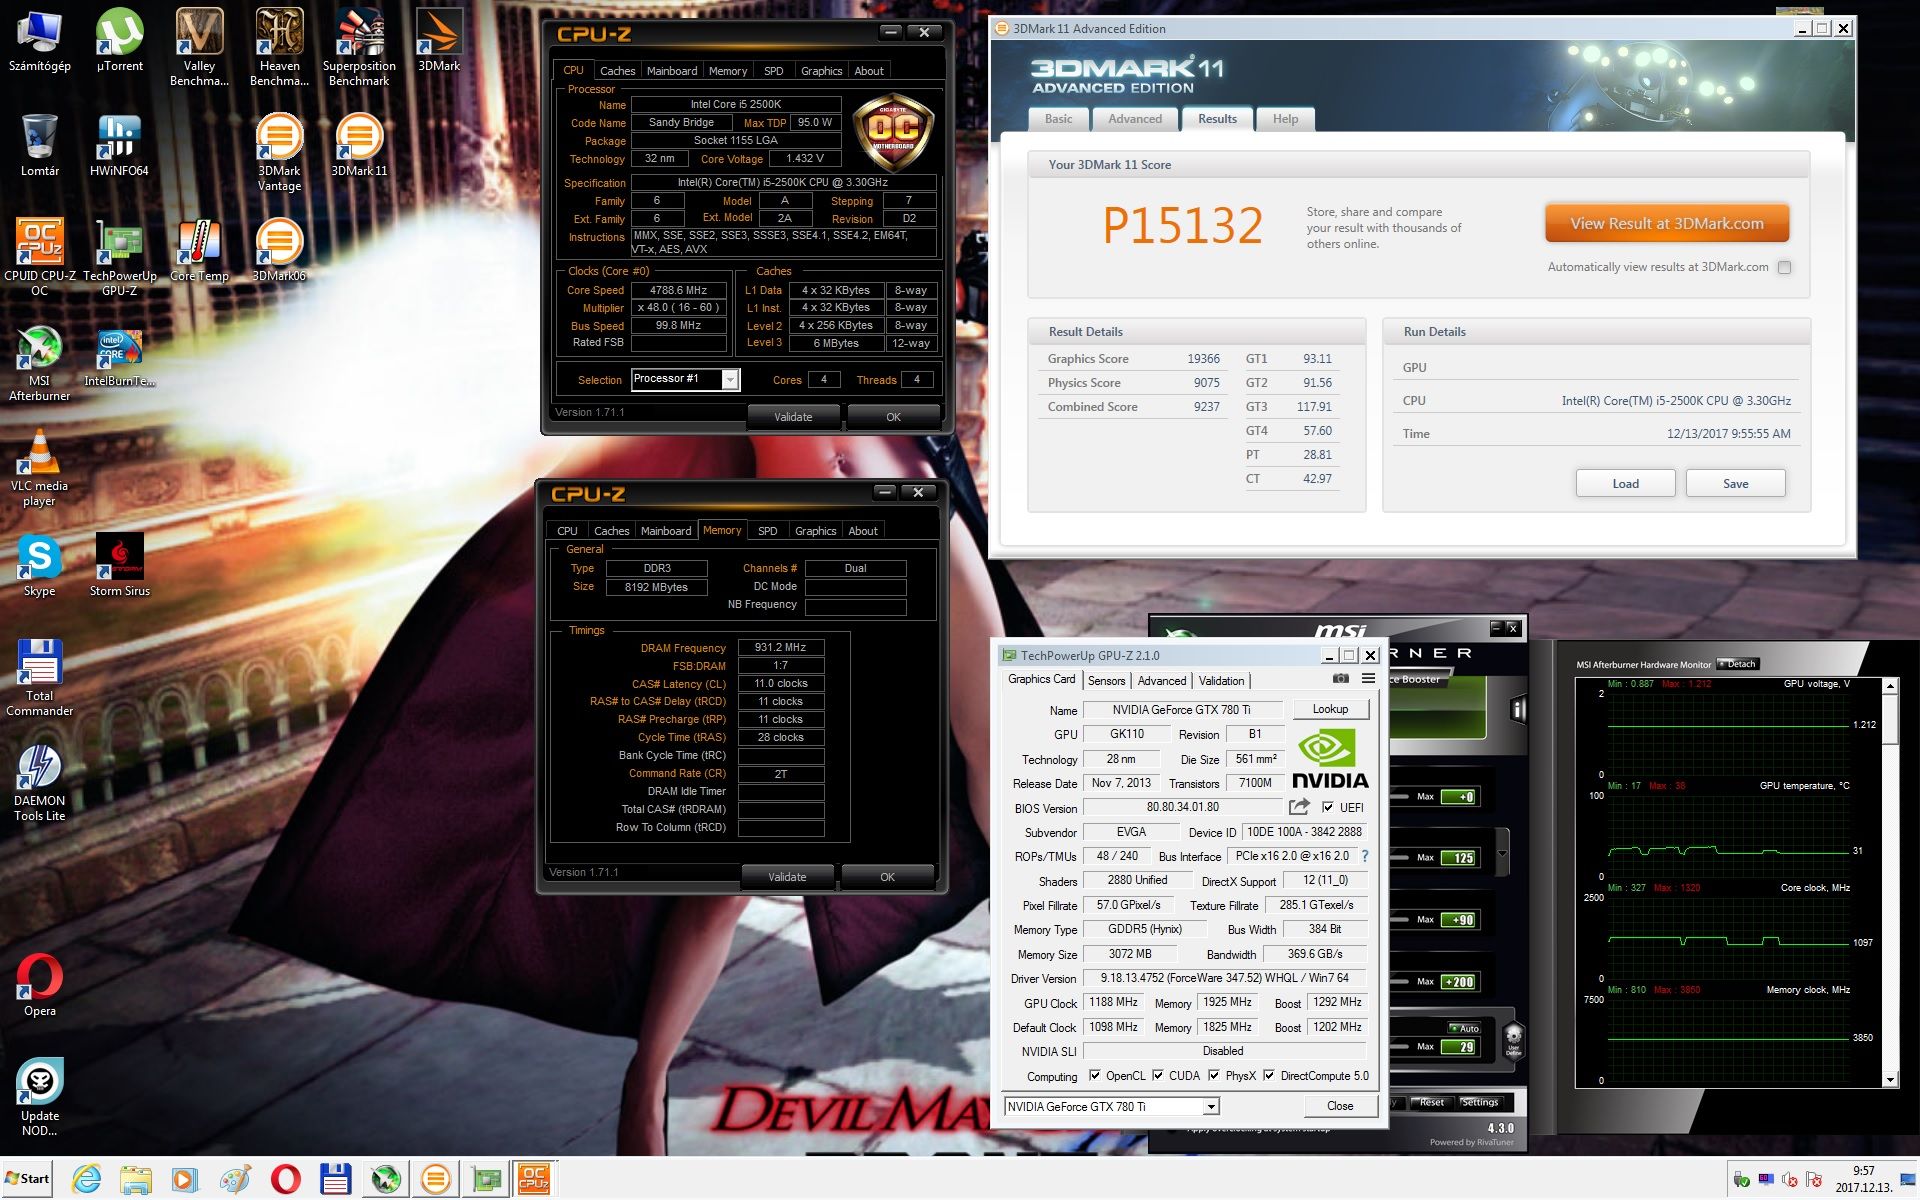Toggle the UEFI checkbox in GPU-Z

[x=1328, y=807]
